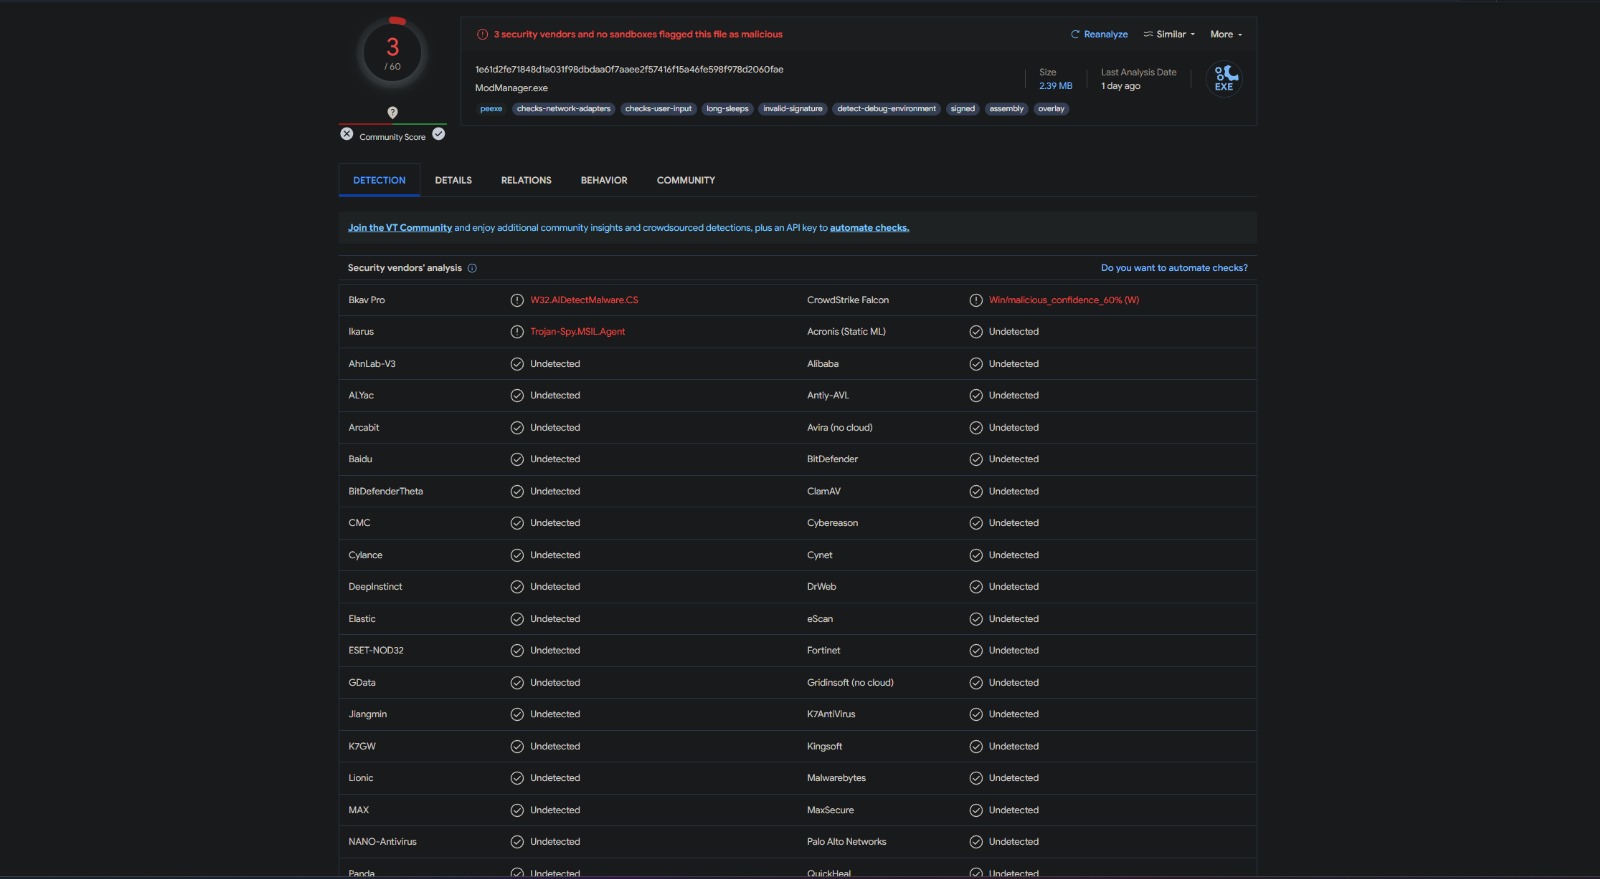Open the automate checks link in the banner
The image size is (1600, 879).
(x=869, y=228)
